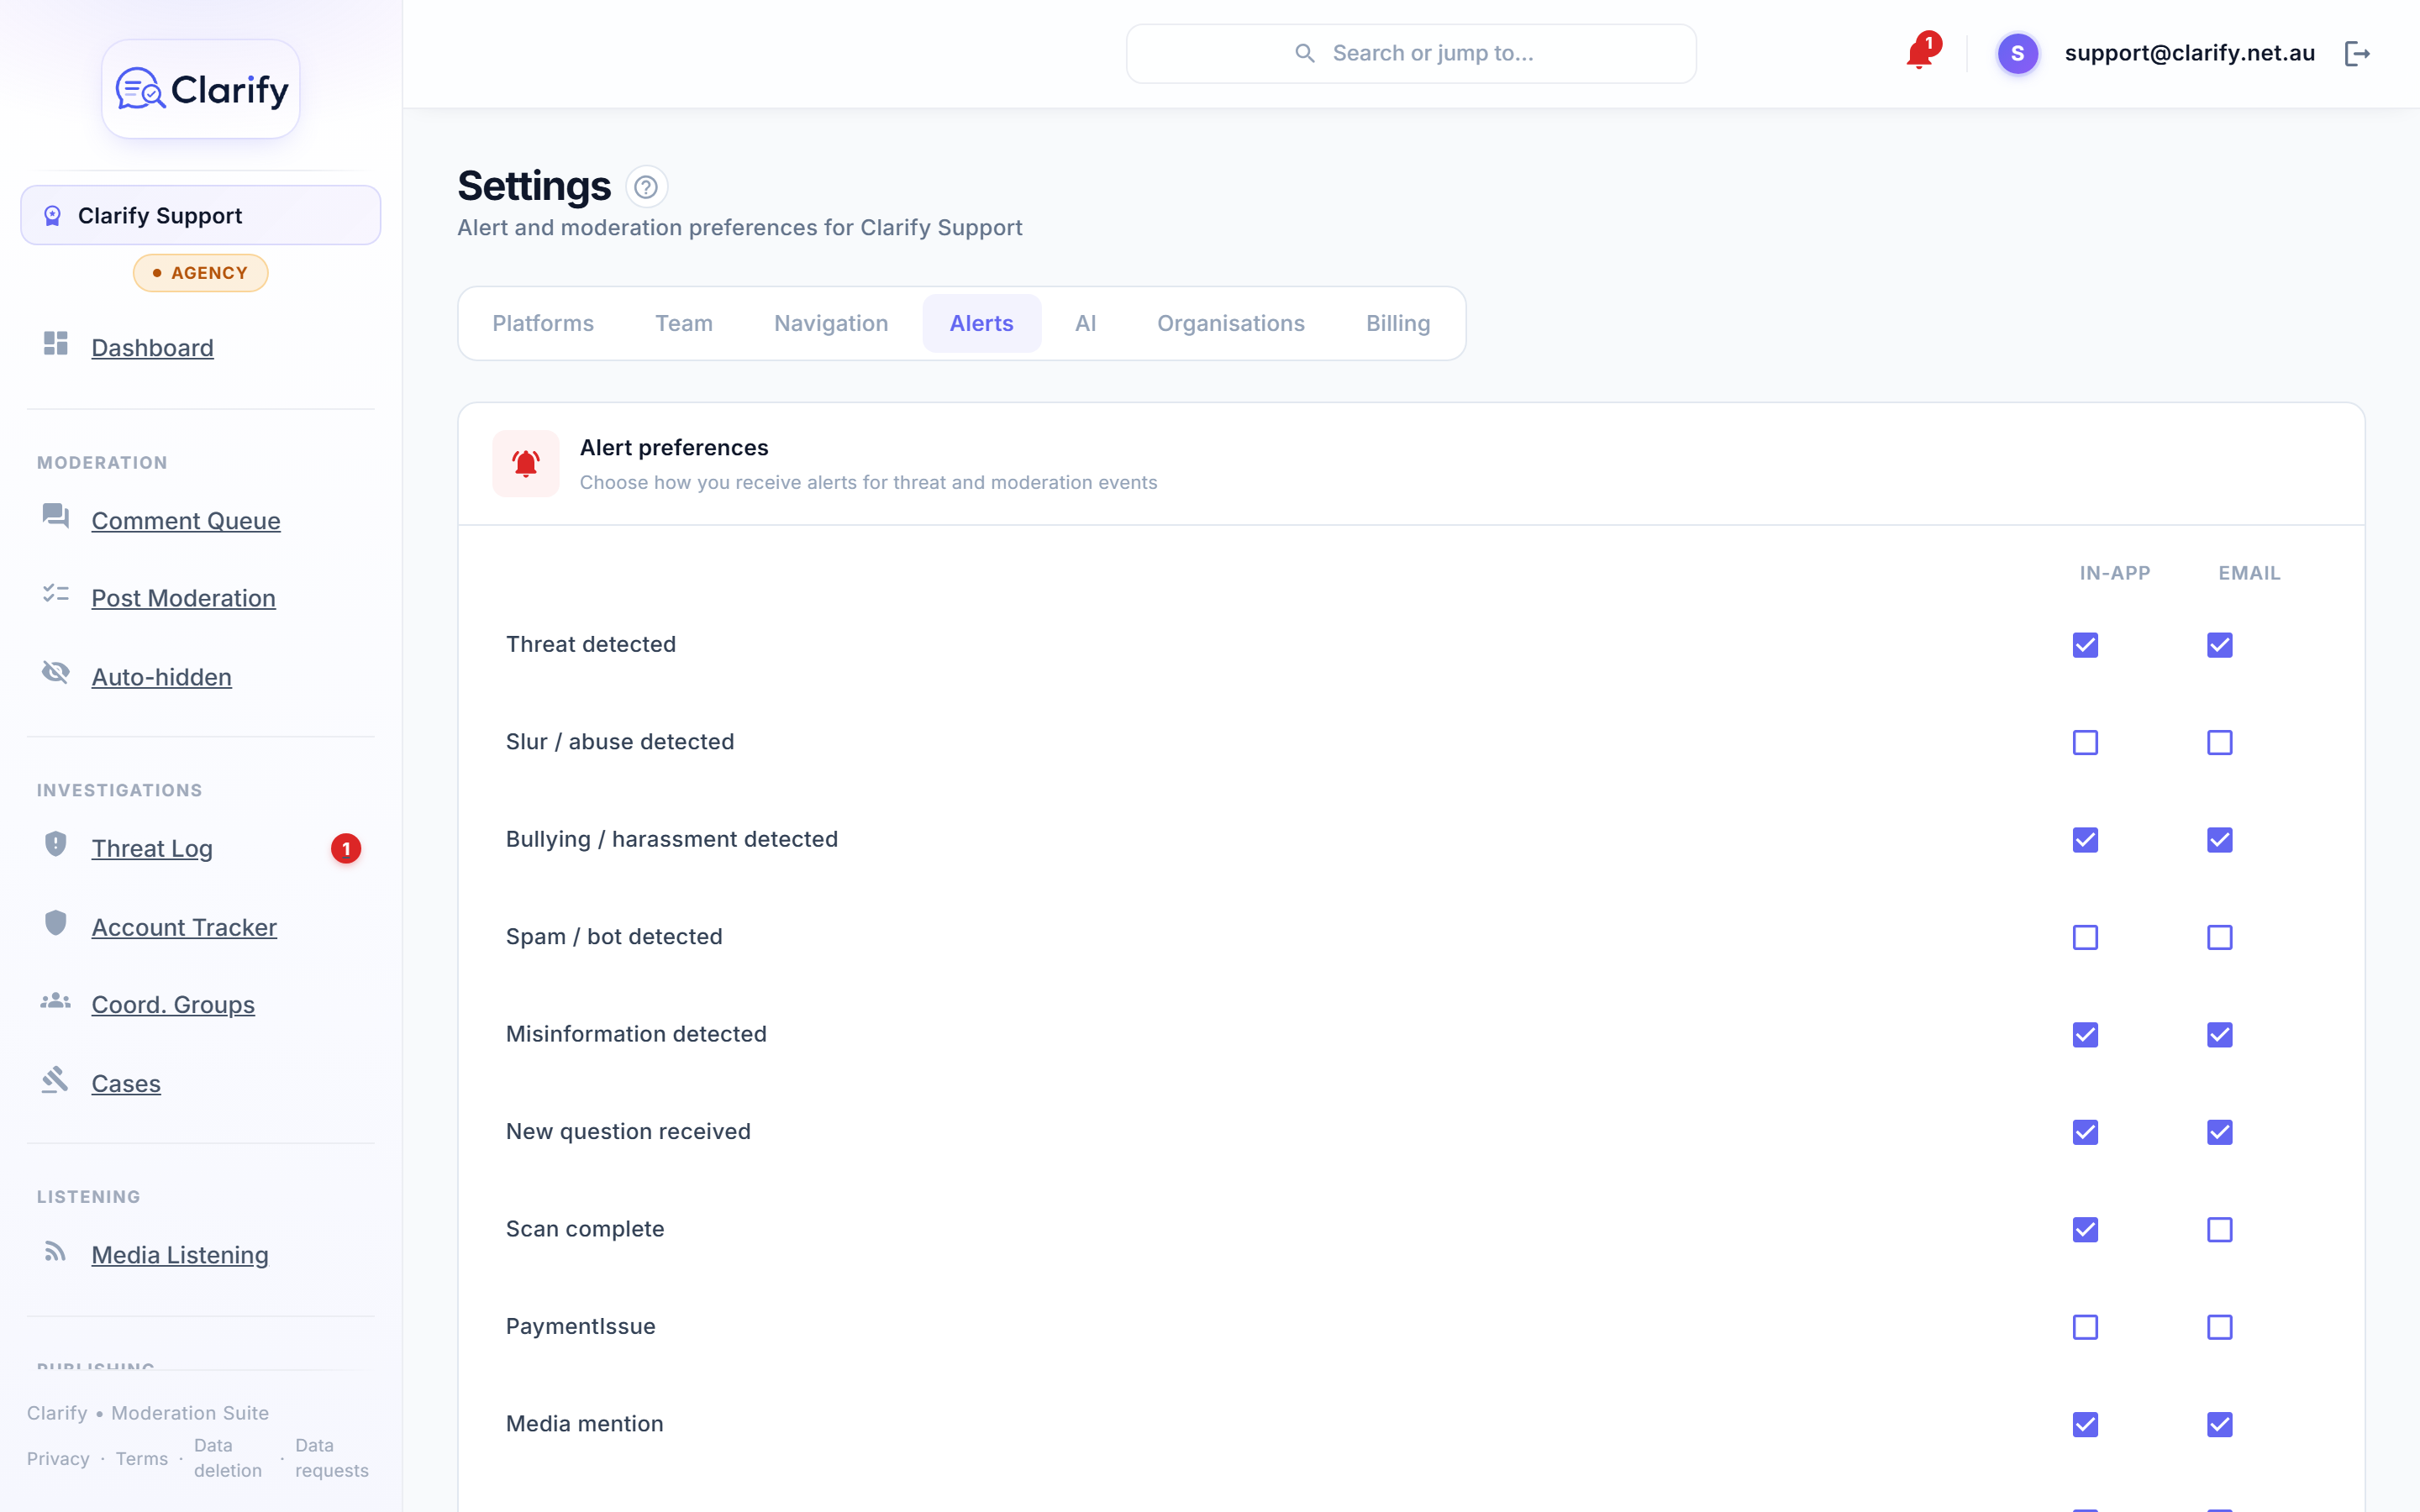The height and width of the screenshot is (1512, 2420).
Task: Click the AGENCY plan badge
Action: tap(201, 273)
